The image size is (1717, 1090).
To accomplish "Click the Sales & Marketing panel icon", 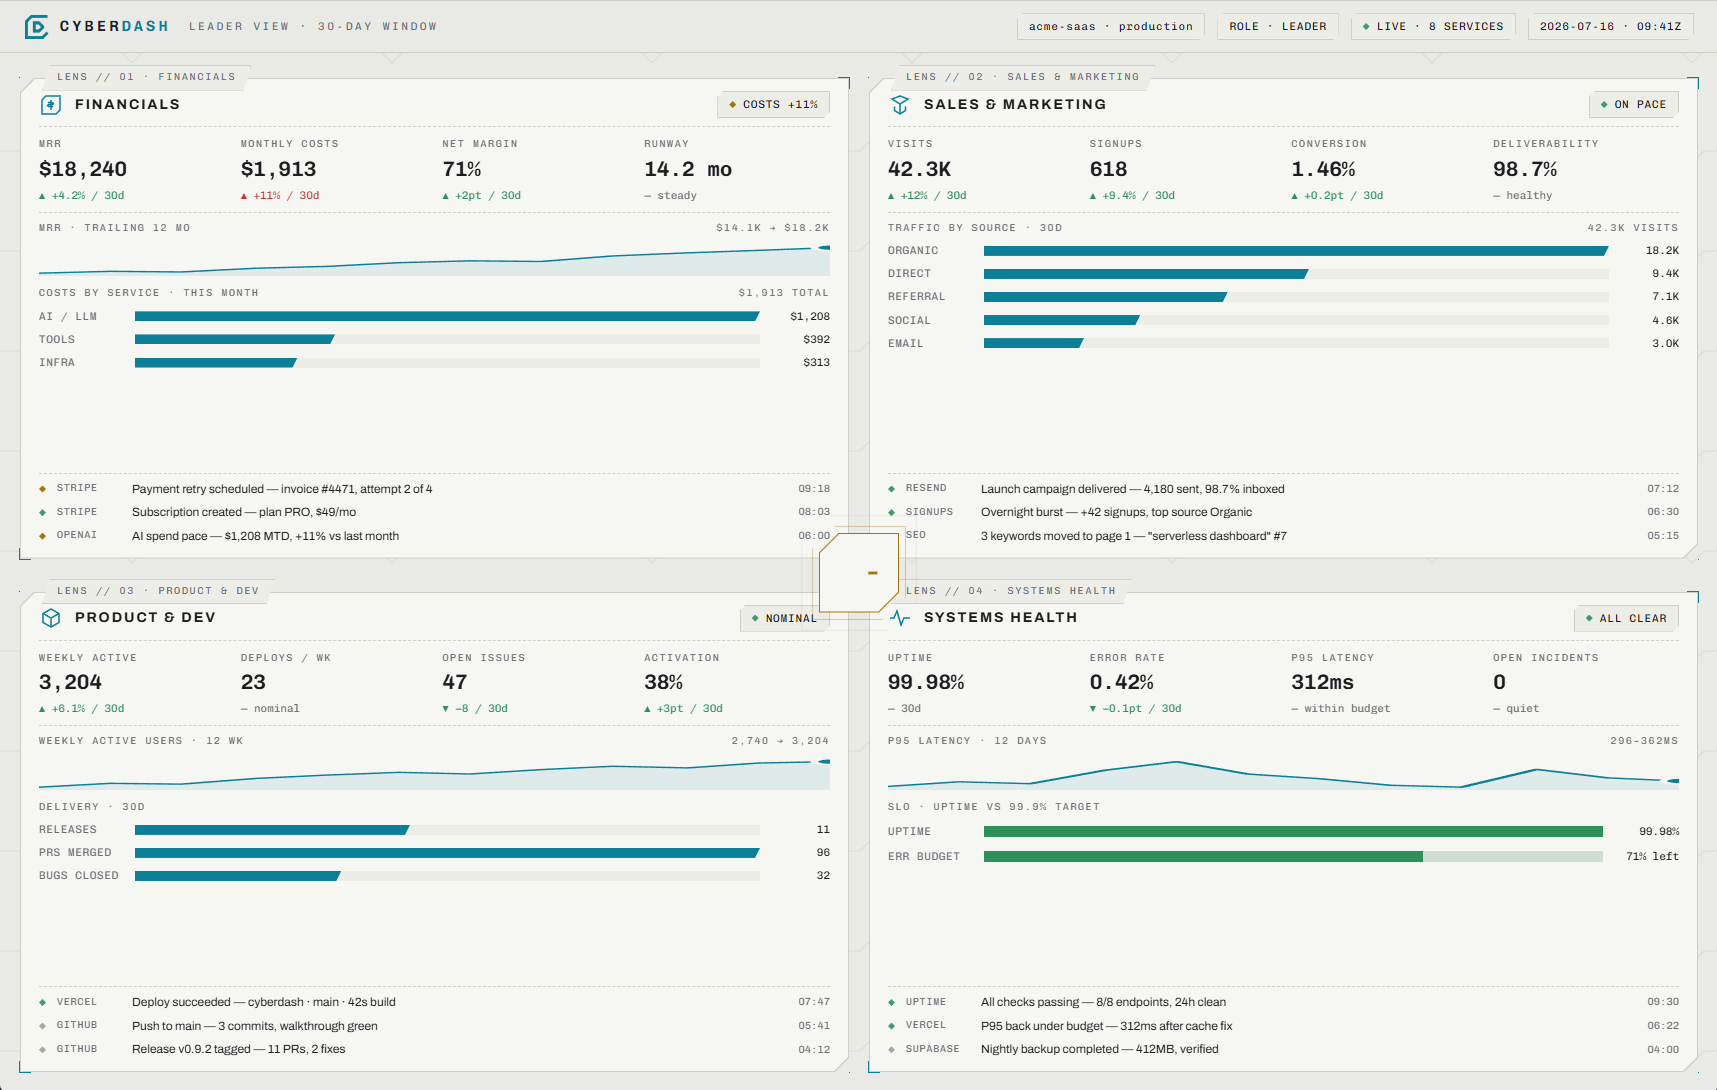I will (x=900, y=105).
